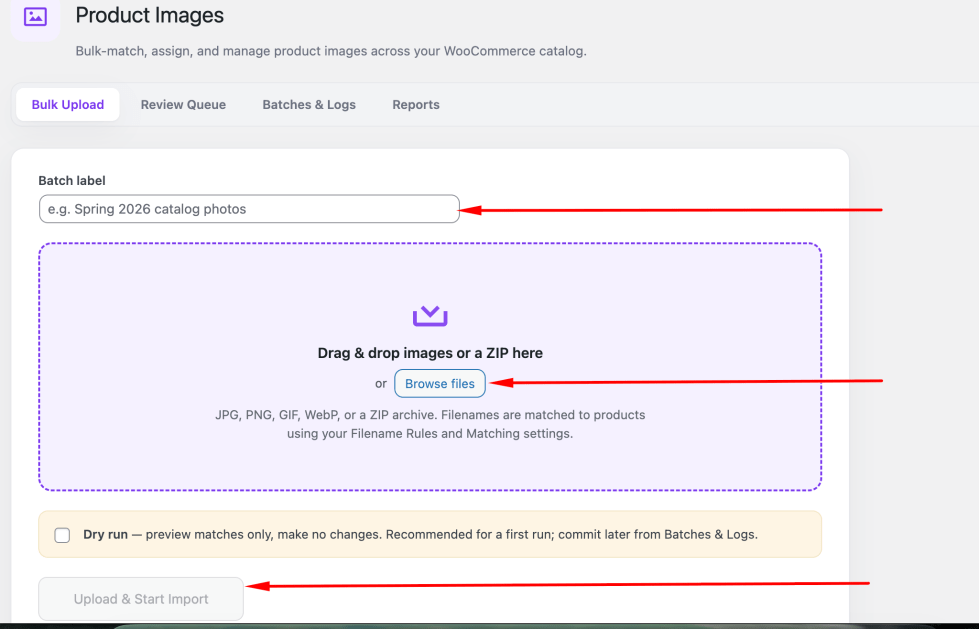Click the red arrow pointing to Batch label field
The image size is (979, 629).
coord(671,210)
